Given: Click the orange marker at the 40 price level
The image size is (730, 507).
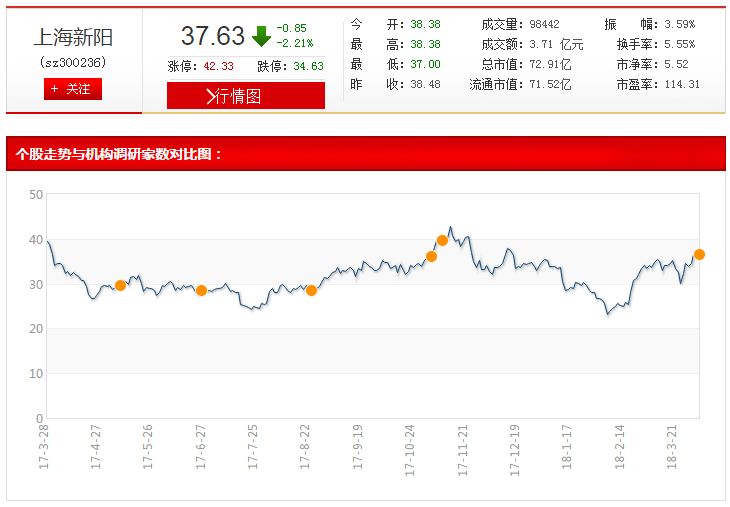Looking at the screenshot, I should pyautogui.click(x=442, y=241).
